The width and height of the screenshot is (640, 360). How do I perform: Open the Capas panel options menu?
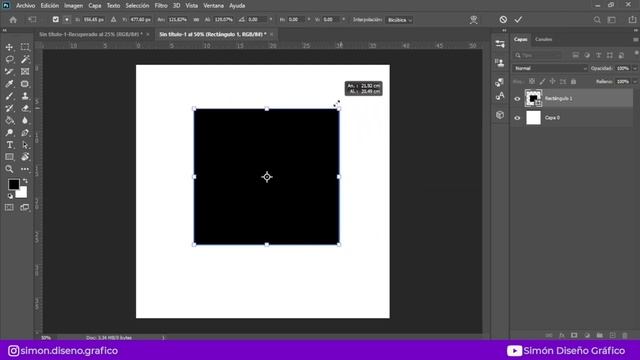[636, 40]
